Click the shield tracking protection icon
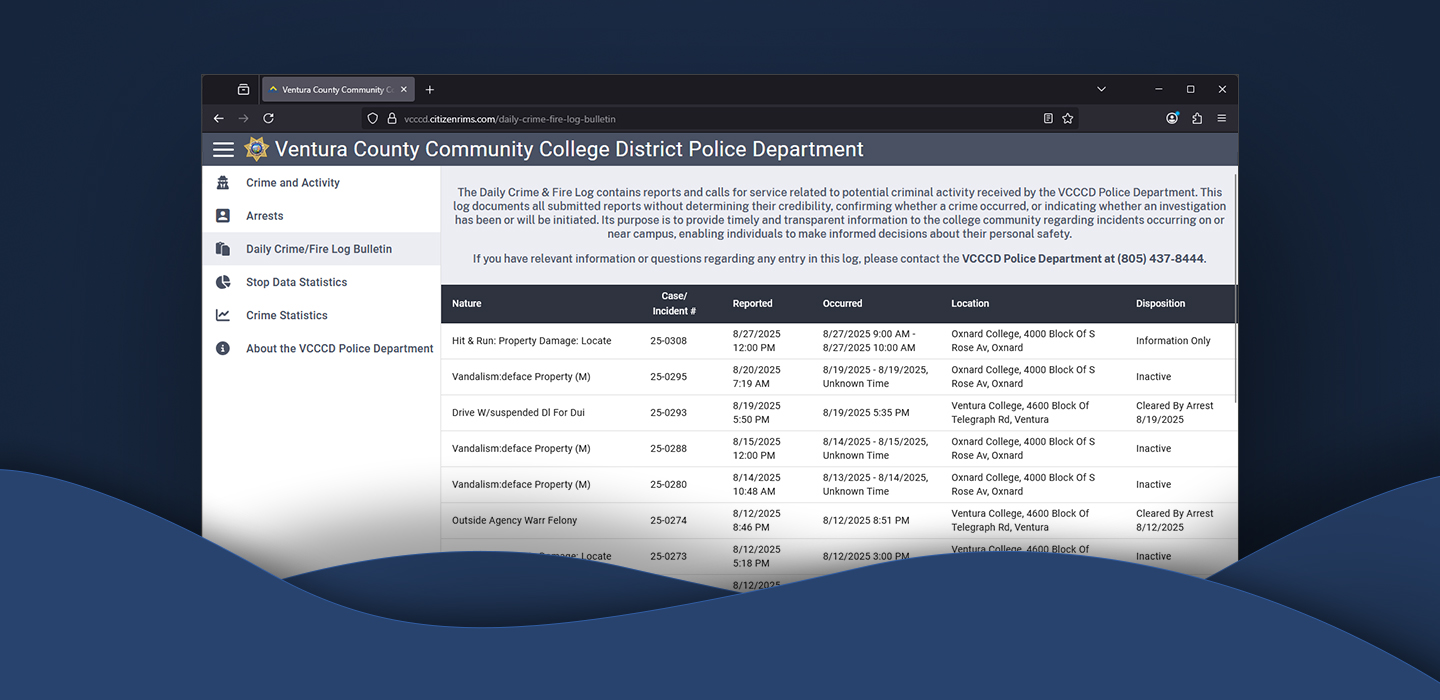Viewport: 1440px width, 700px height. (373, 118)
